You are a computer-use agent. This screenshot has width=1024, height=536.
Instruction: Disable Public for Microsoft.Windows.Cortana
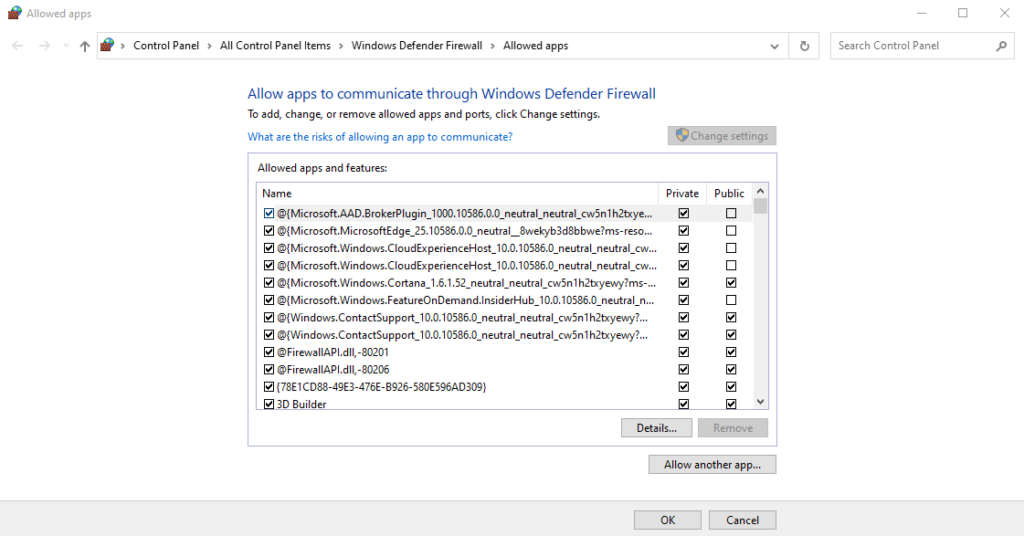click(x=731, y=283)
